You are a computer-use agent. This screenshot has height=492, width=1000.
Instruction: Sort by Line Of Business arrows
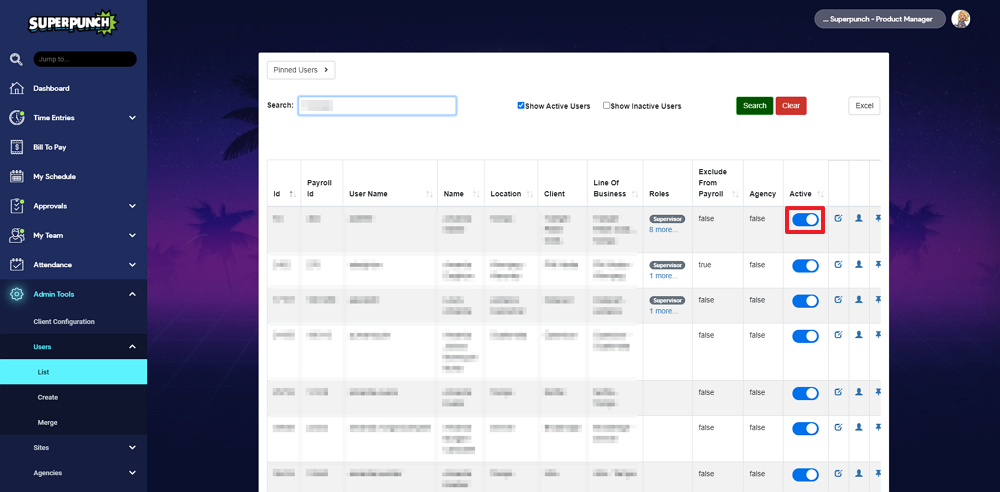point(636,194)
